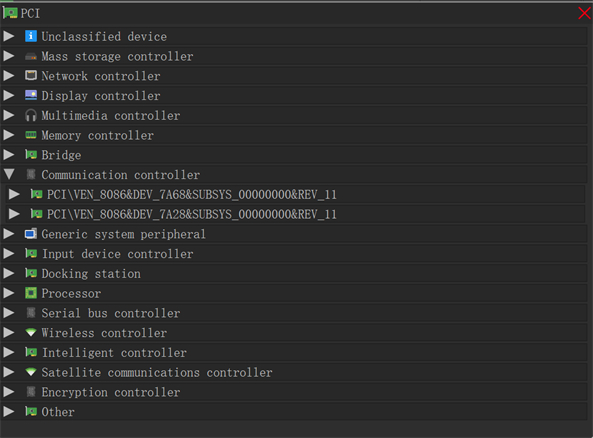Click the drive icon beside Mass storage controller

(31, 57)
